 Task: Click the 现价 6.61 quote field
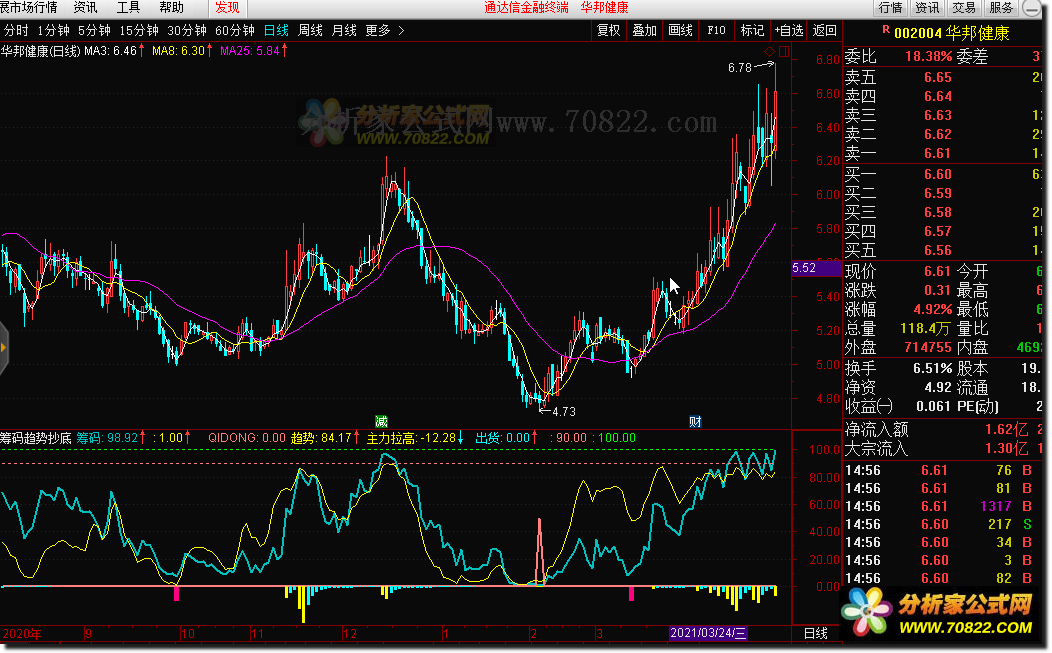click(898, 272)
